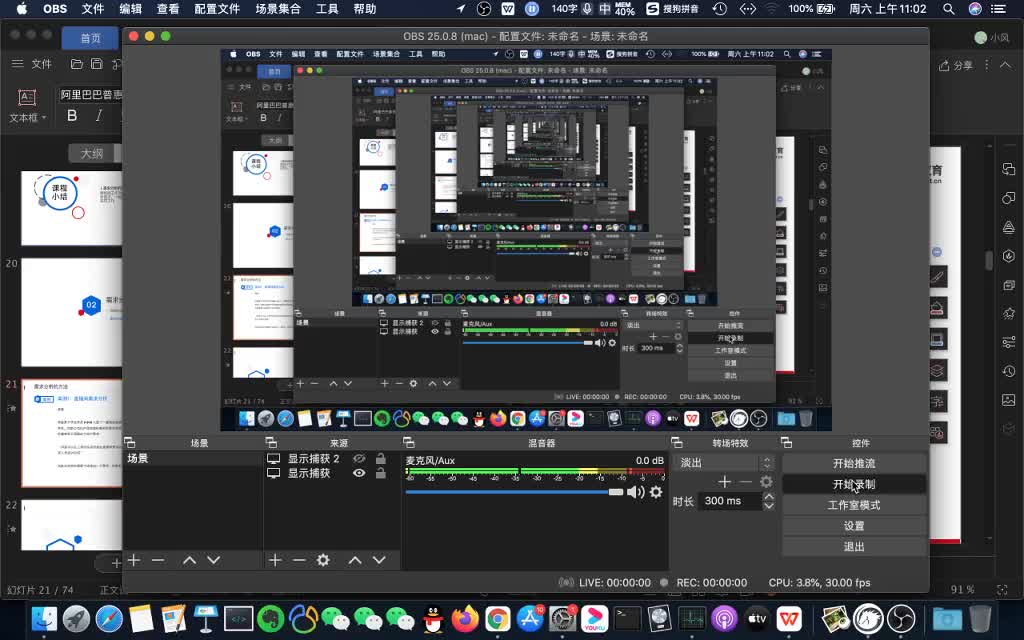This screenshot has width=1024, height=640.
Task: Add a new source in the 来源 panel
Action: (275, 560)
